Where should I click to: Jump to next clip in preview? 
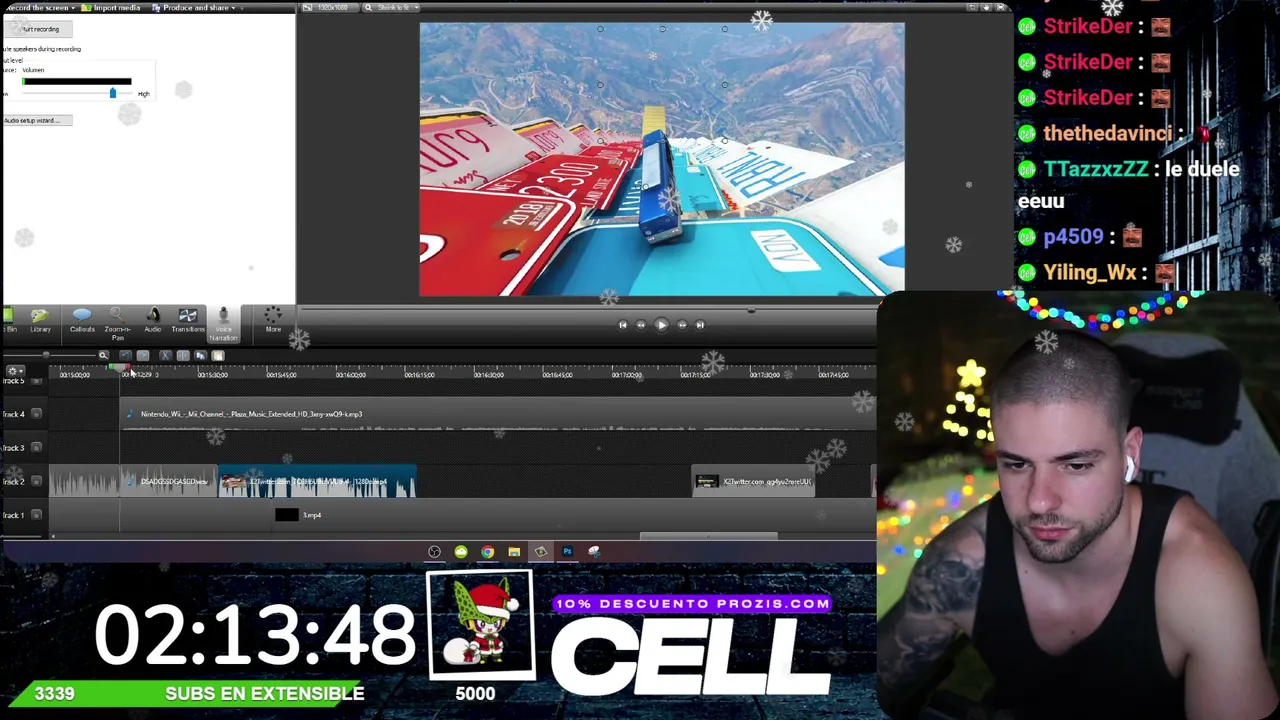700,324
